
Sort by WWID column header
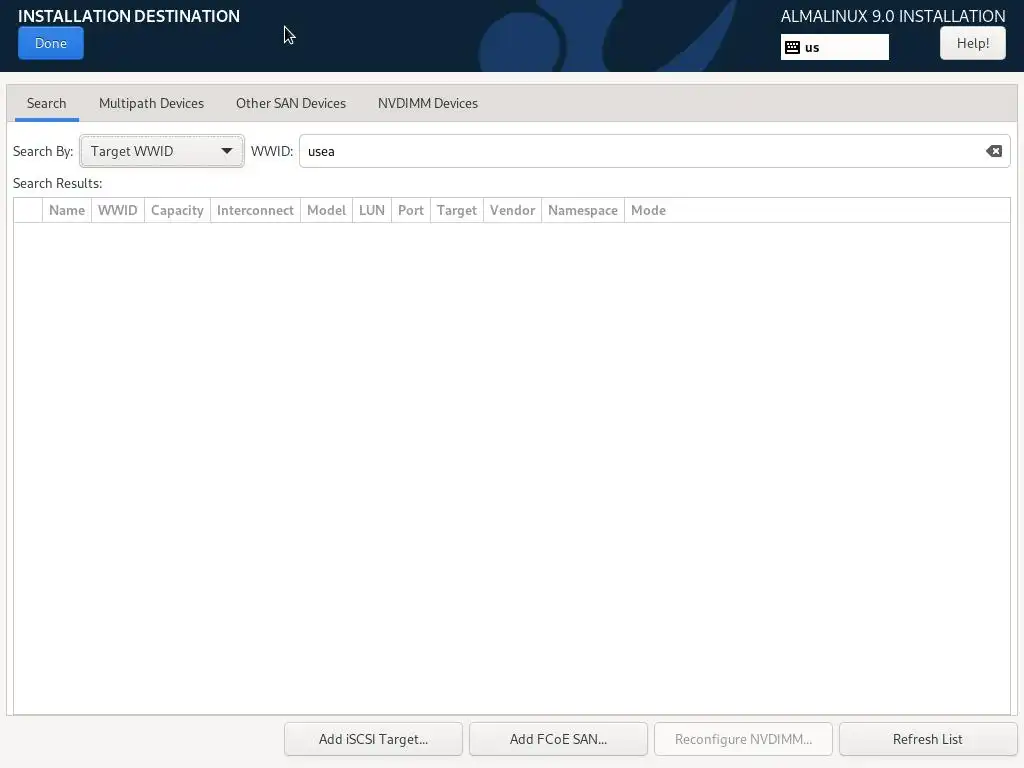pyautogui.click(x=118, y=210)
